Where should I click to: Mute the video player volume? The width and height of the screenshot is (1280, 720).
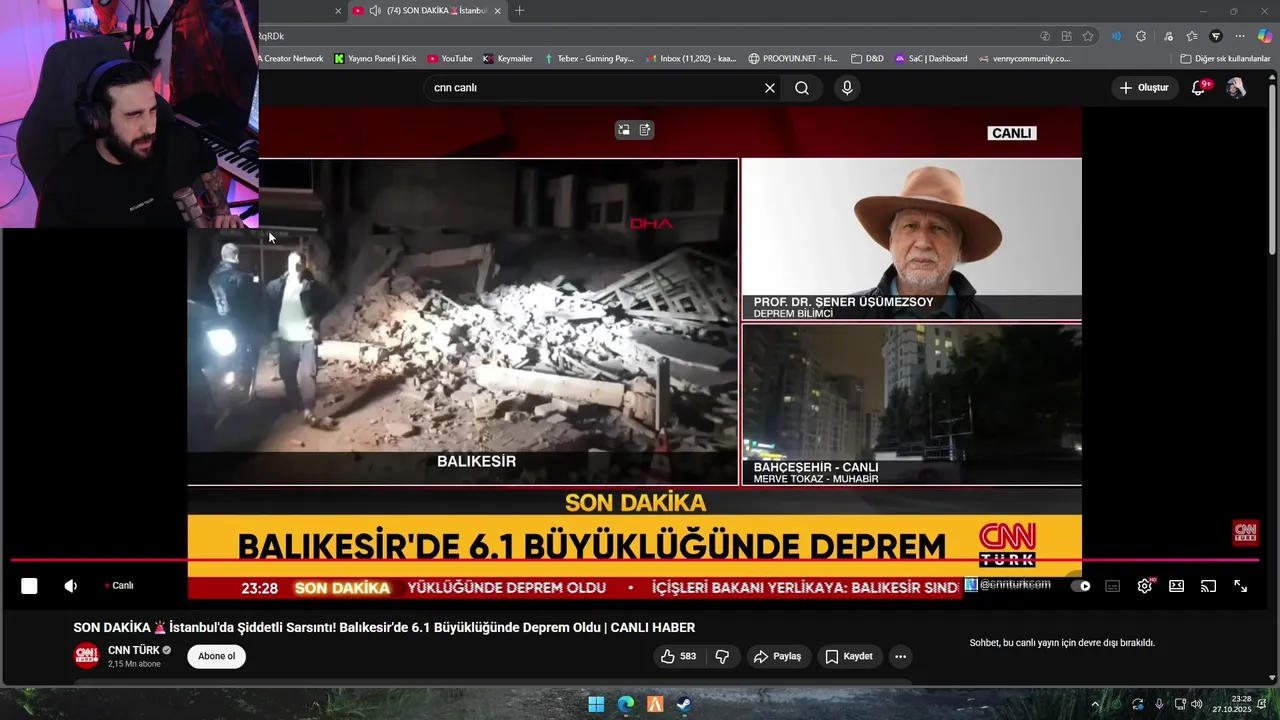click(71, 586)
